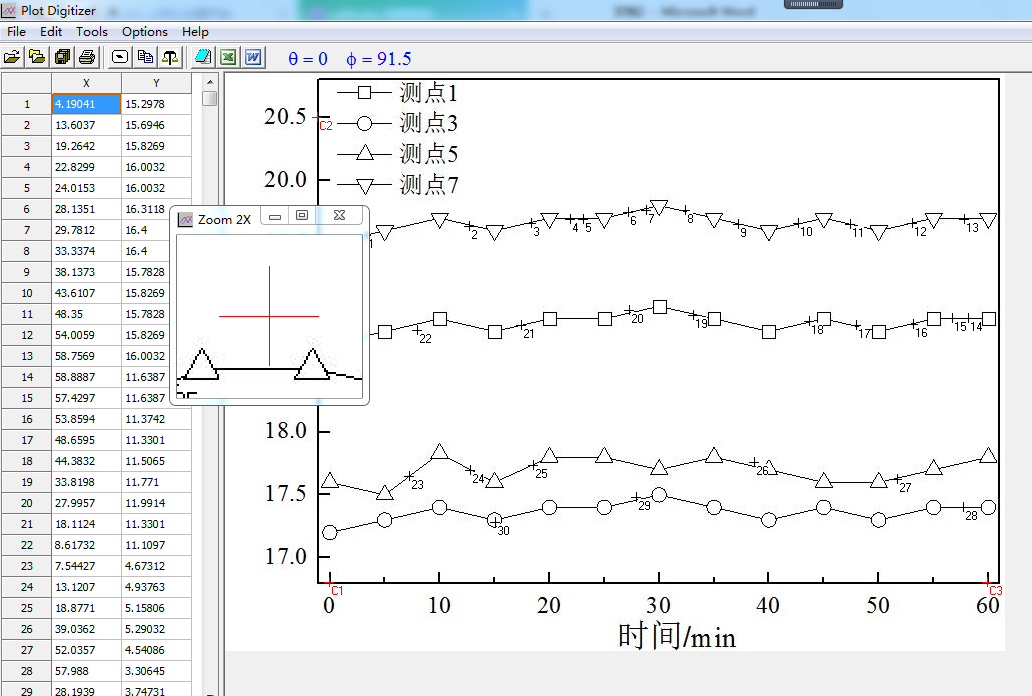Click the Print toolbar icon
Viewport: 1032px width, 696px height.
(x=87, y=57)
